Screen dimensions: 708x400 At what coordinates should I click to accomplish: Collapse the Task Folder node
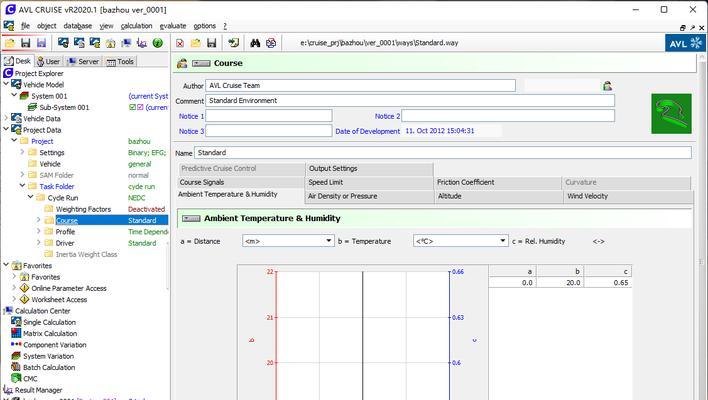pos(22,186)
